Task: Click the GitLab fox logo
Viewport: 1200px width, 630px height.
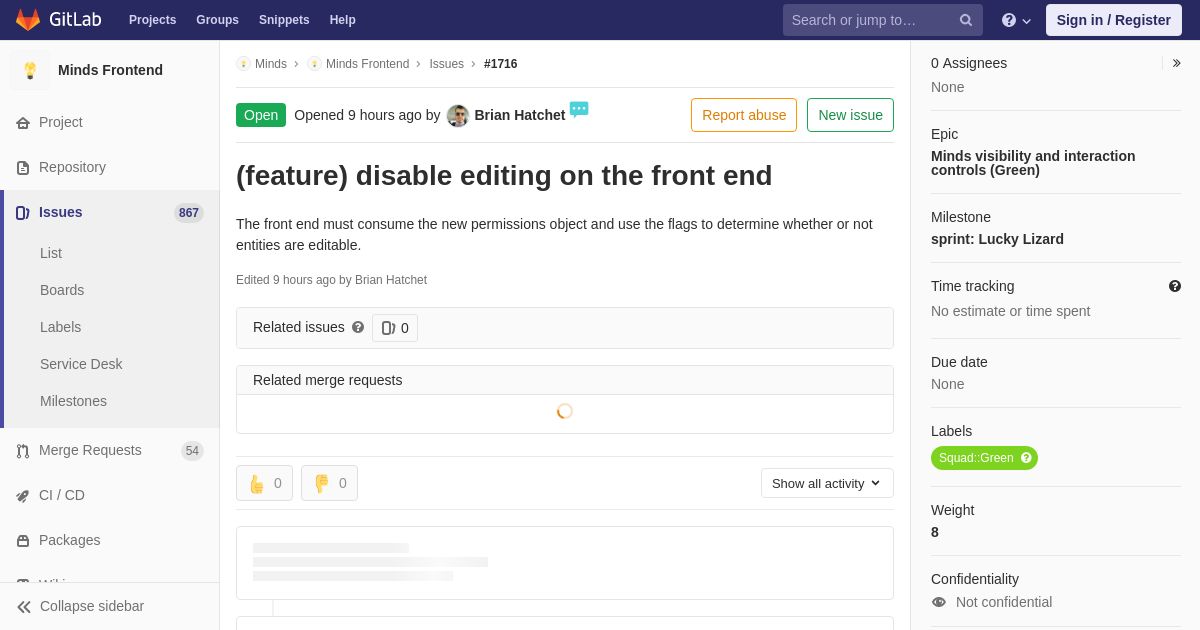Action: coord(28,20)
